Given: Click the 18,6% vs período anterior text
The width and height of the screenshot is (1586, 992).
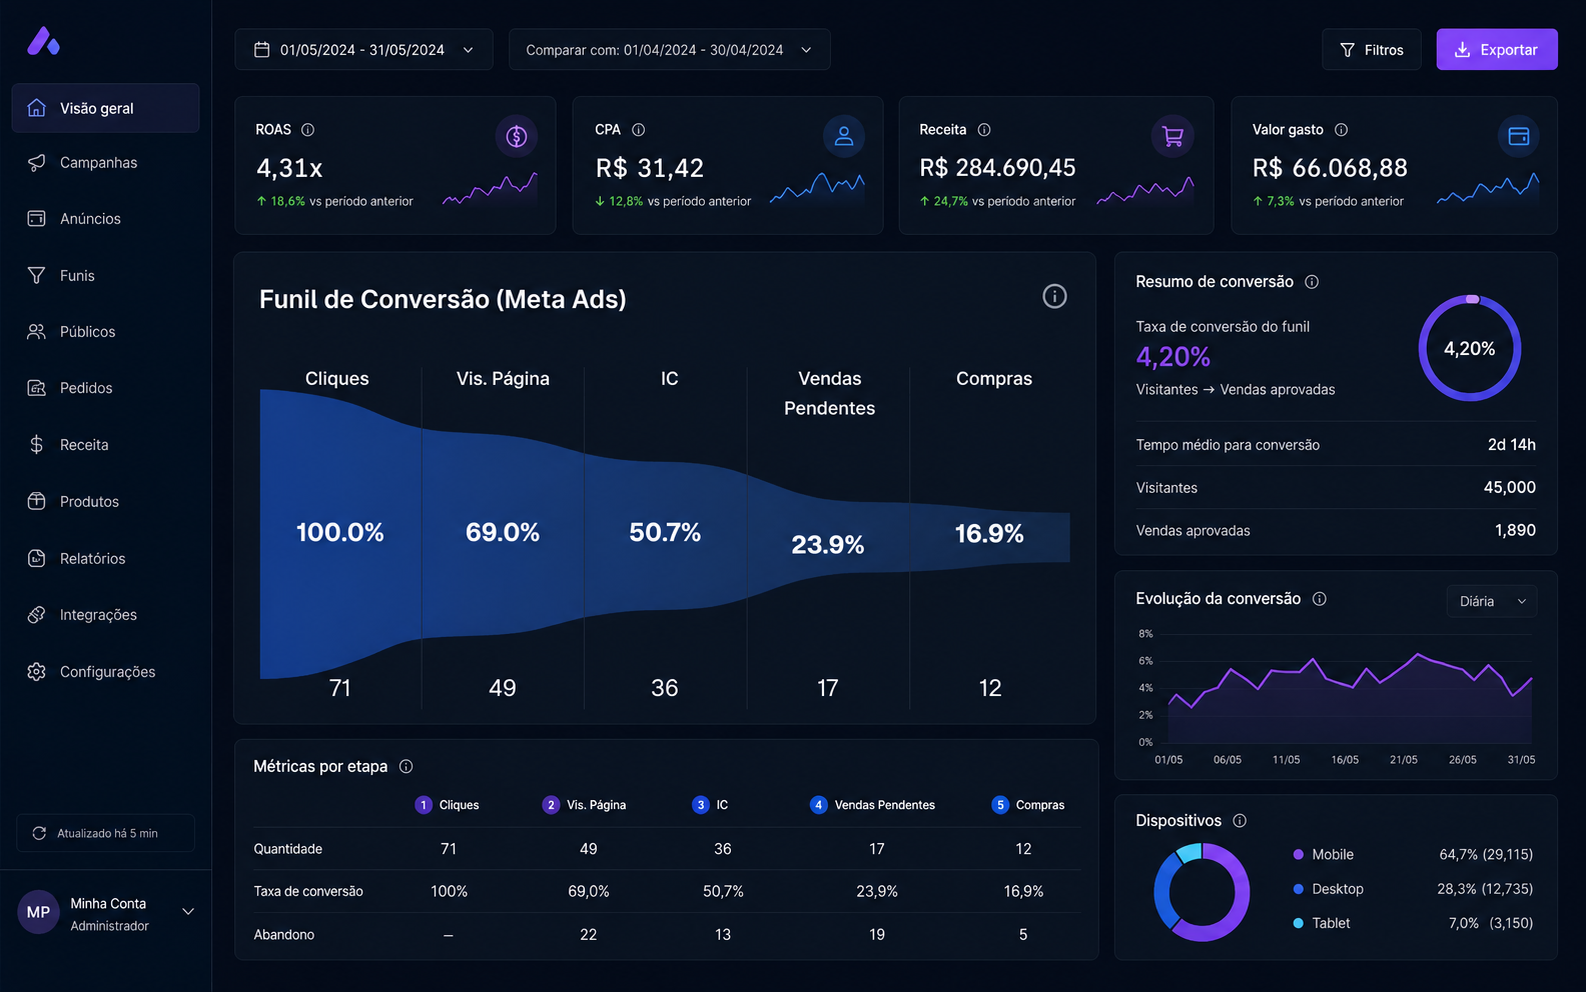Looking at the screenshot, I should 335,201.
